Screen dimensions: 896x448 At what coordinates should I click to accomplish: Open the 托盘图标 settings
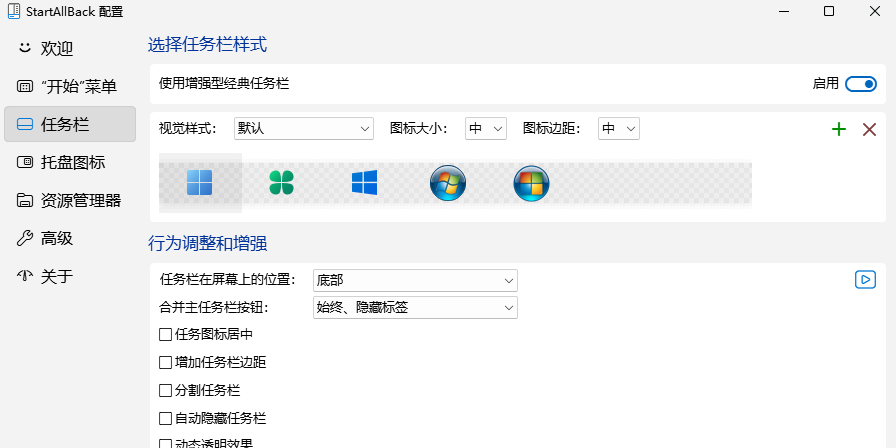point(70,162)
